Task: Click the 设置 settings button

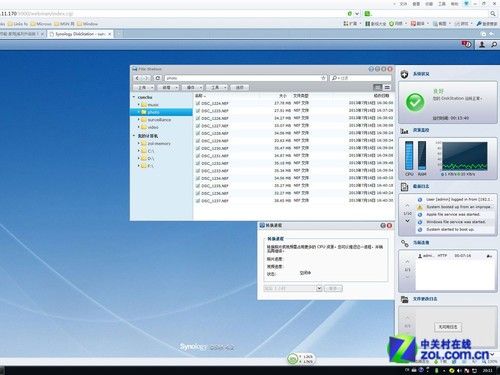Action: (239, 87)
